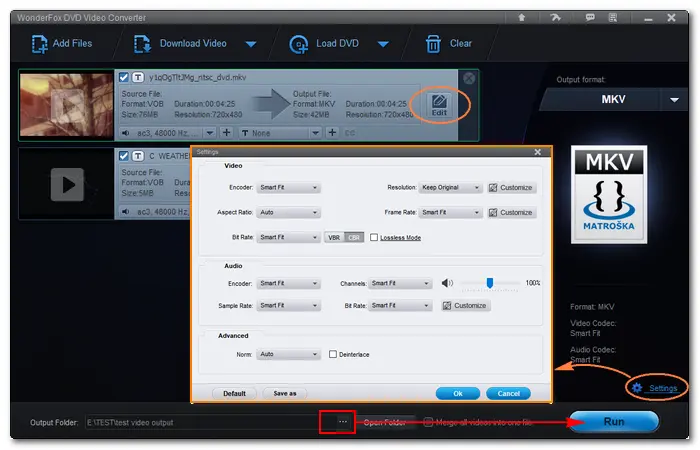The height and width of the screenshot is (450, 700).
Task: Open audio track dropdown ac3 of first video
Action: [209, 133]
